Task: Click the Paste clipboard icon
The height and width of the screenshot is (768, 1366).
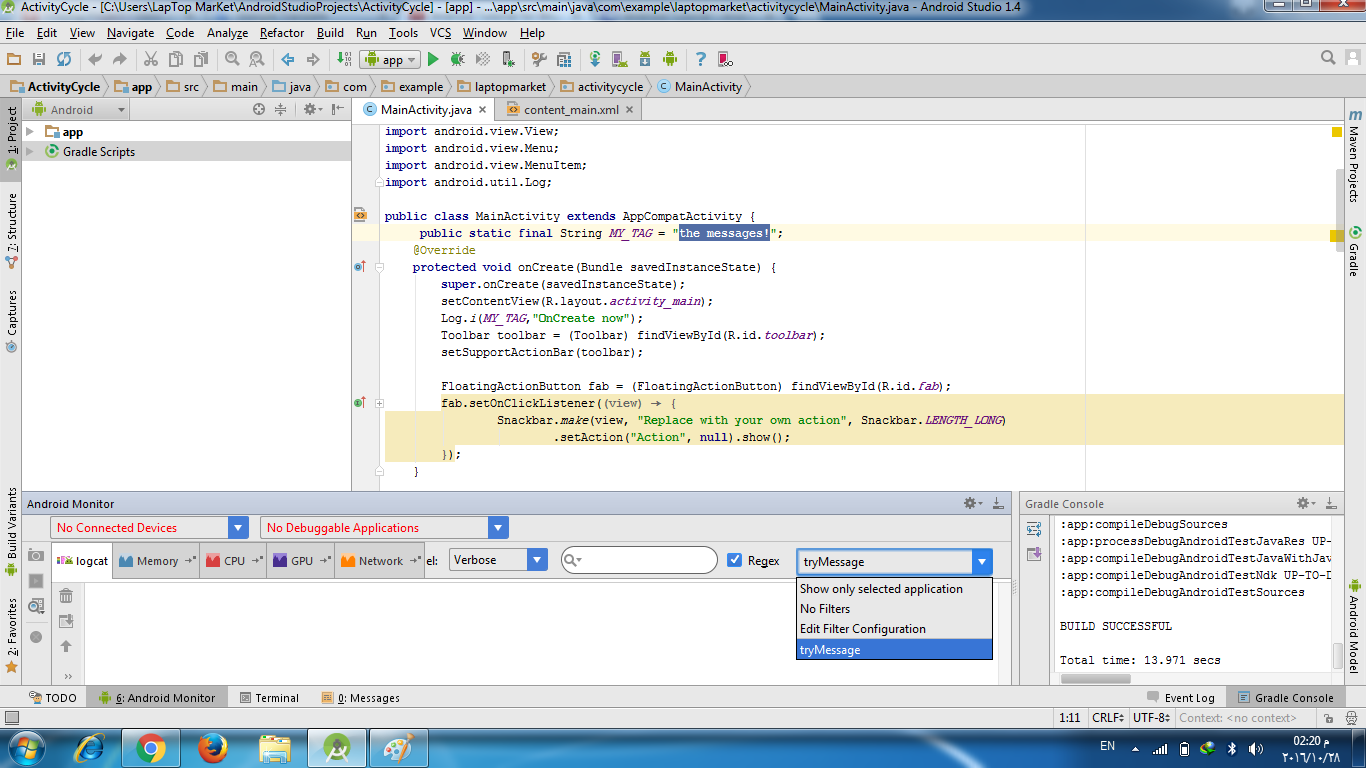Action: pos(200,59)
